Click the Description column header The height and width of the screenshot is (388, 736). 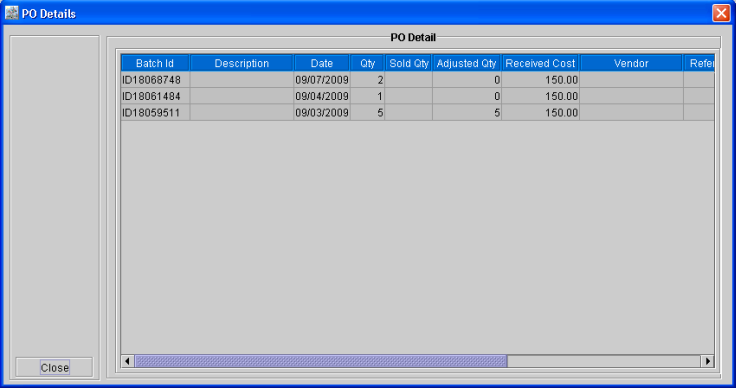[x=242, y=63]
